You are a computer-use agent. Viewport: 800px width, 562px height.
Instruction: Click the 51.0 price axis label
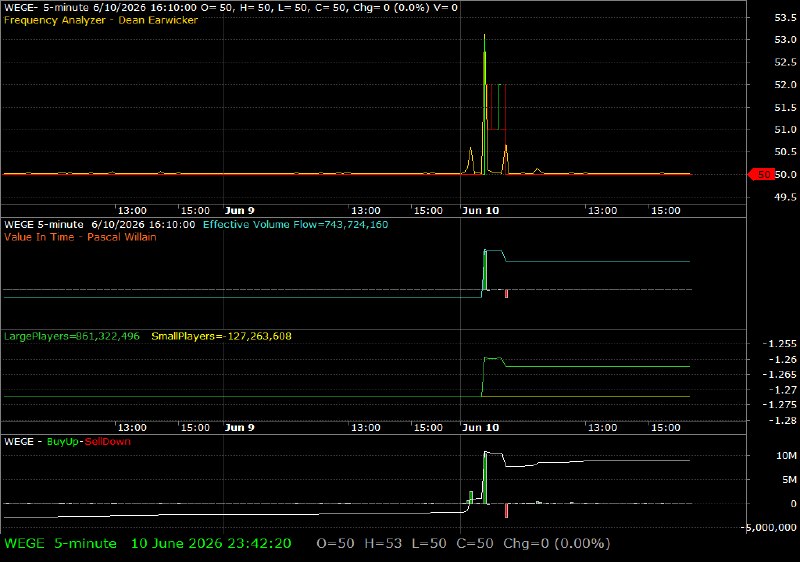(785, 130)
